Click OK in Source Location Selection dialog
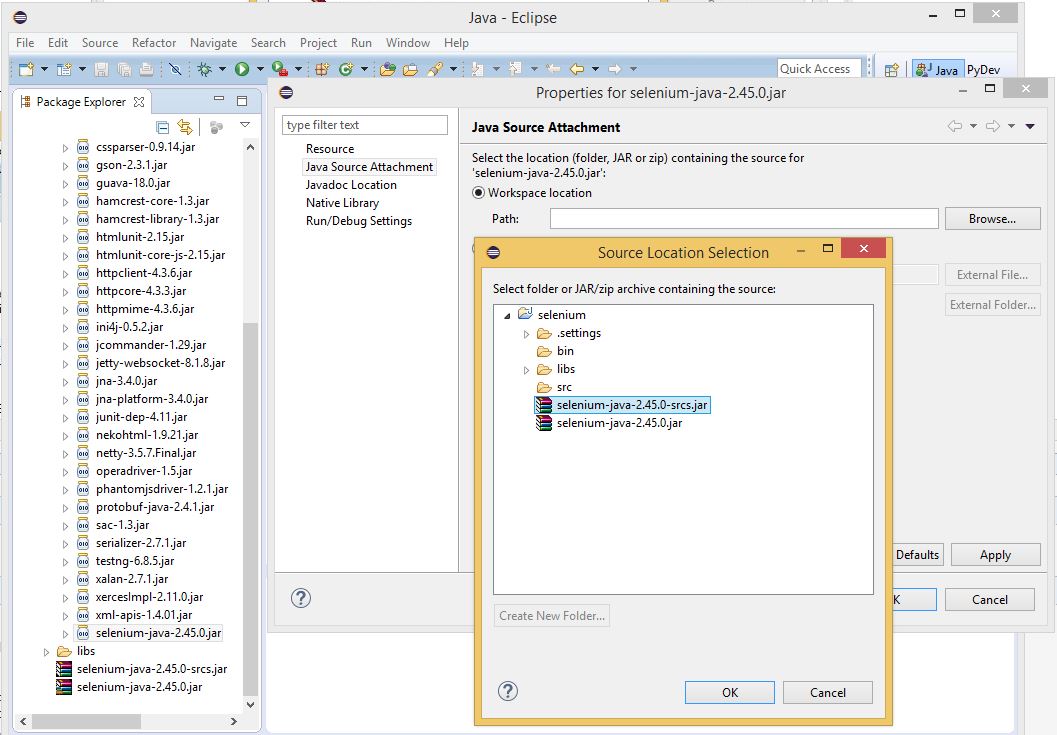The width and height of the screenshot is (1057, 735). pos(729,693)
